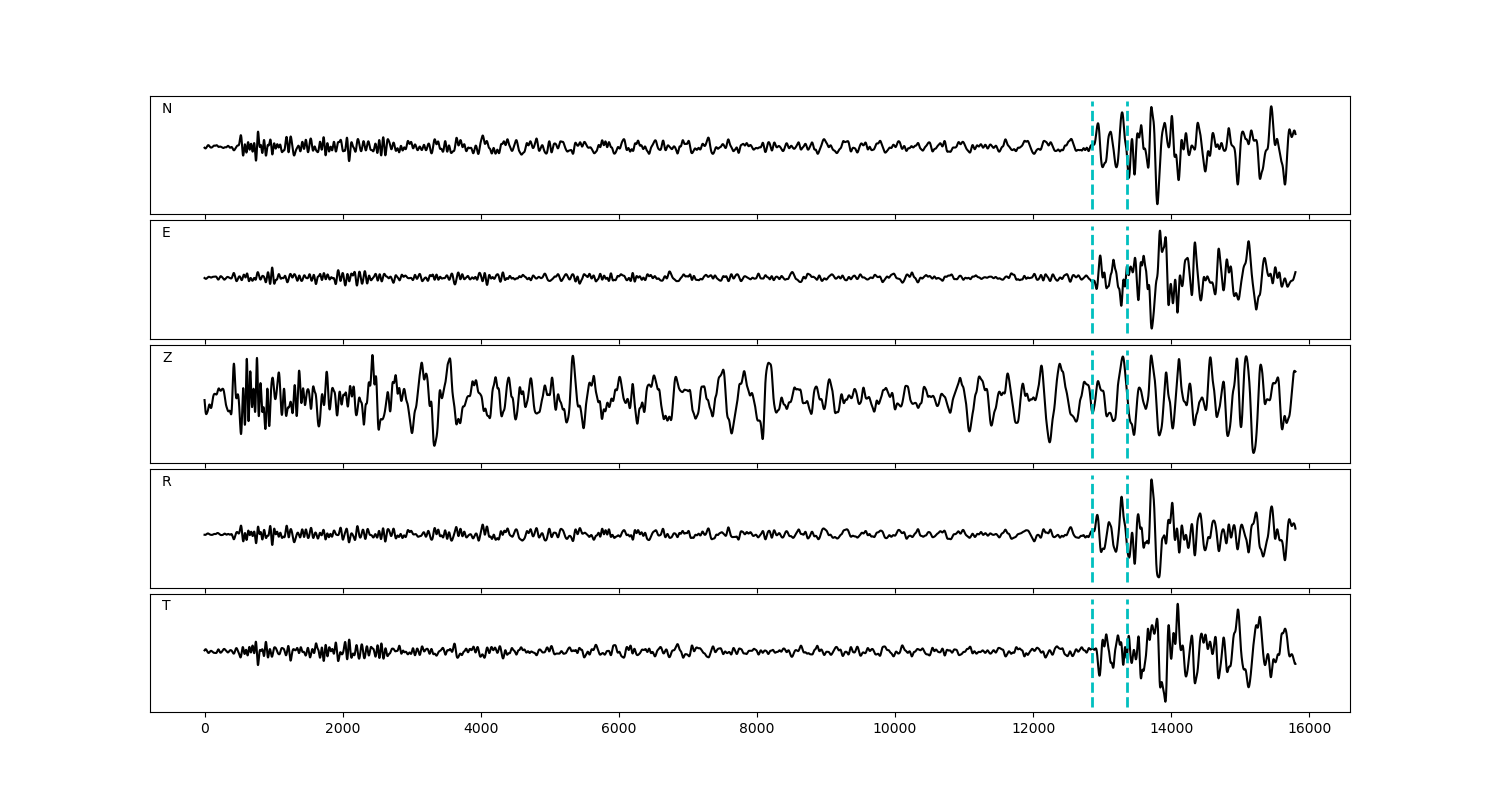Click the 14000 x-axis tick label
This screenshot has width=1500, height=800.
coord(1171,730)
